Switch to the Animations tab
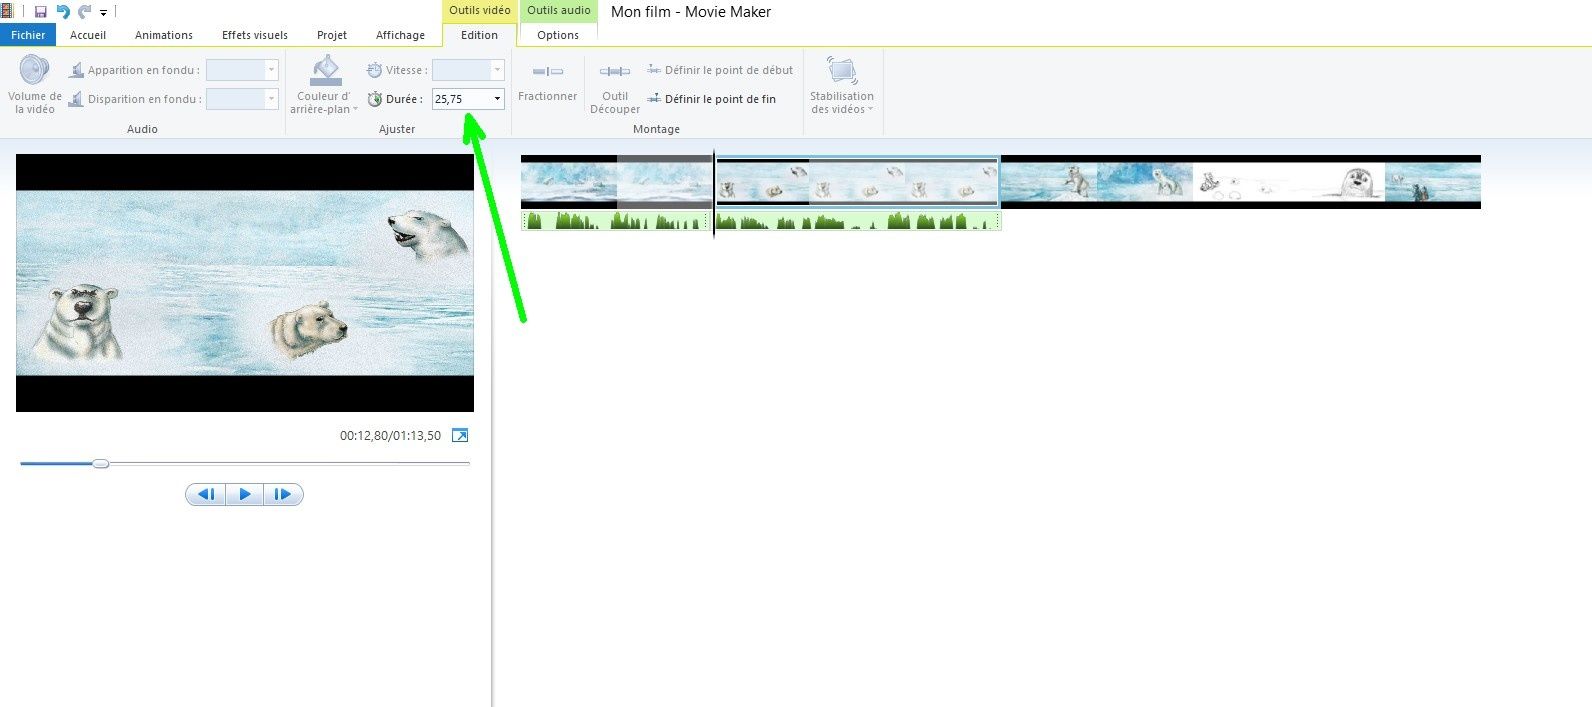The image size is (1592, 707). (164, 35)
